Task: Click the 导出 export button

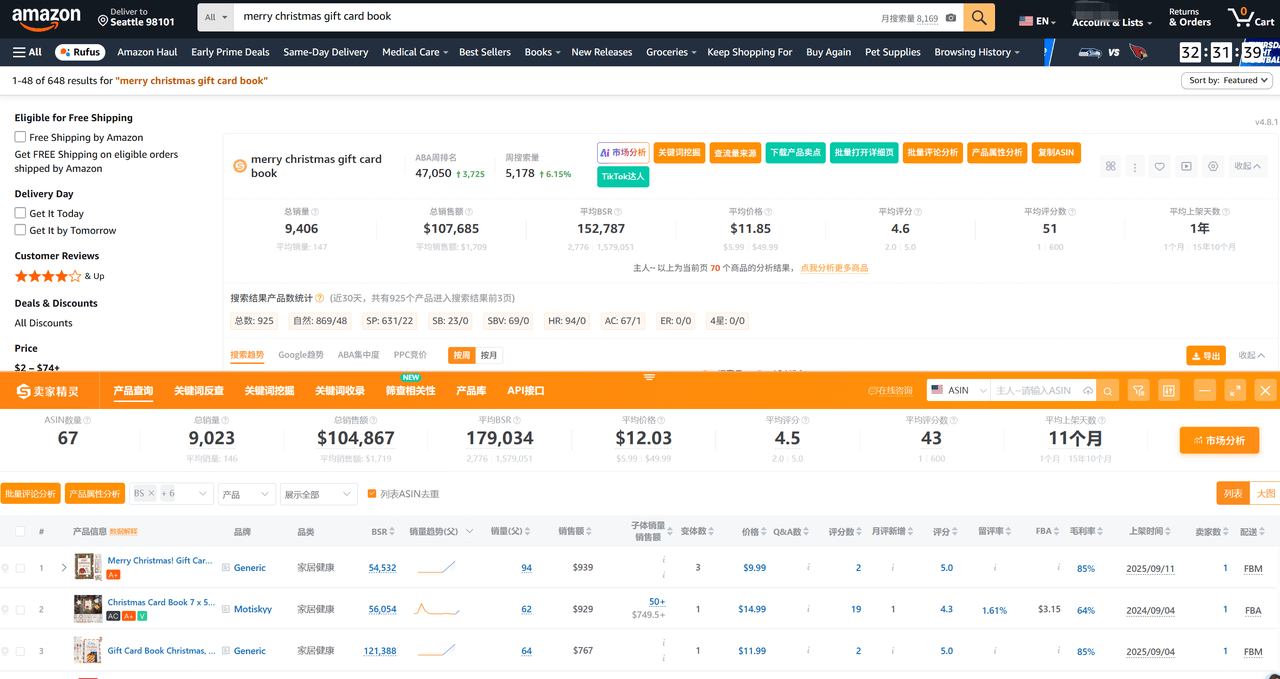Action: tap(1205, 356)
